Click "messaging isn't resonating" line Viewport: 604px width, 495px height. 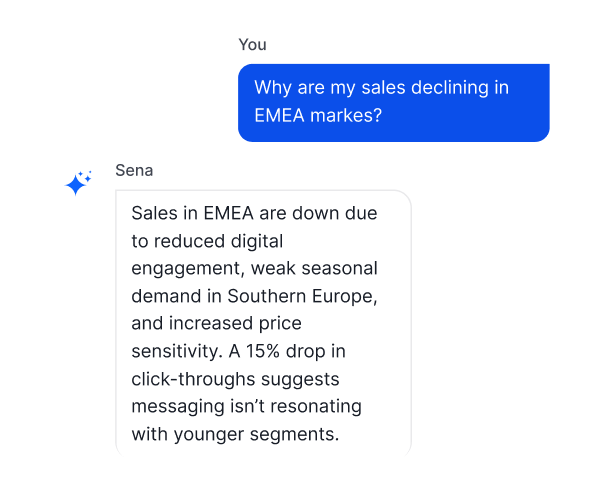click(x=247, y=407)
